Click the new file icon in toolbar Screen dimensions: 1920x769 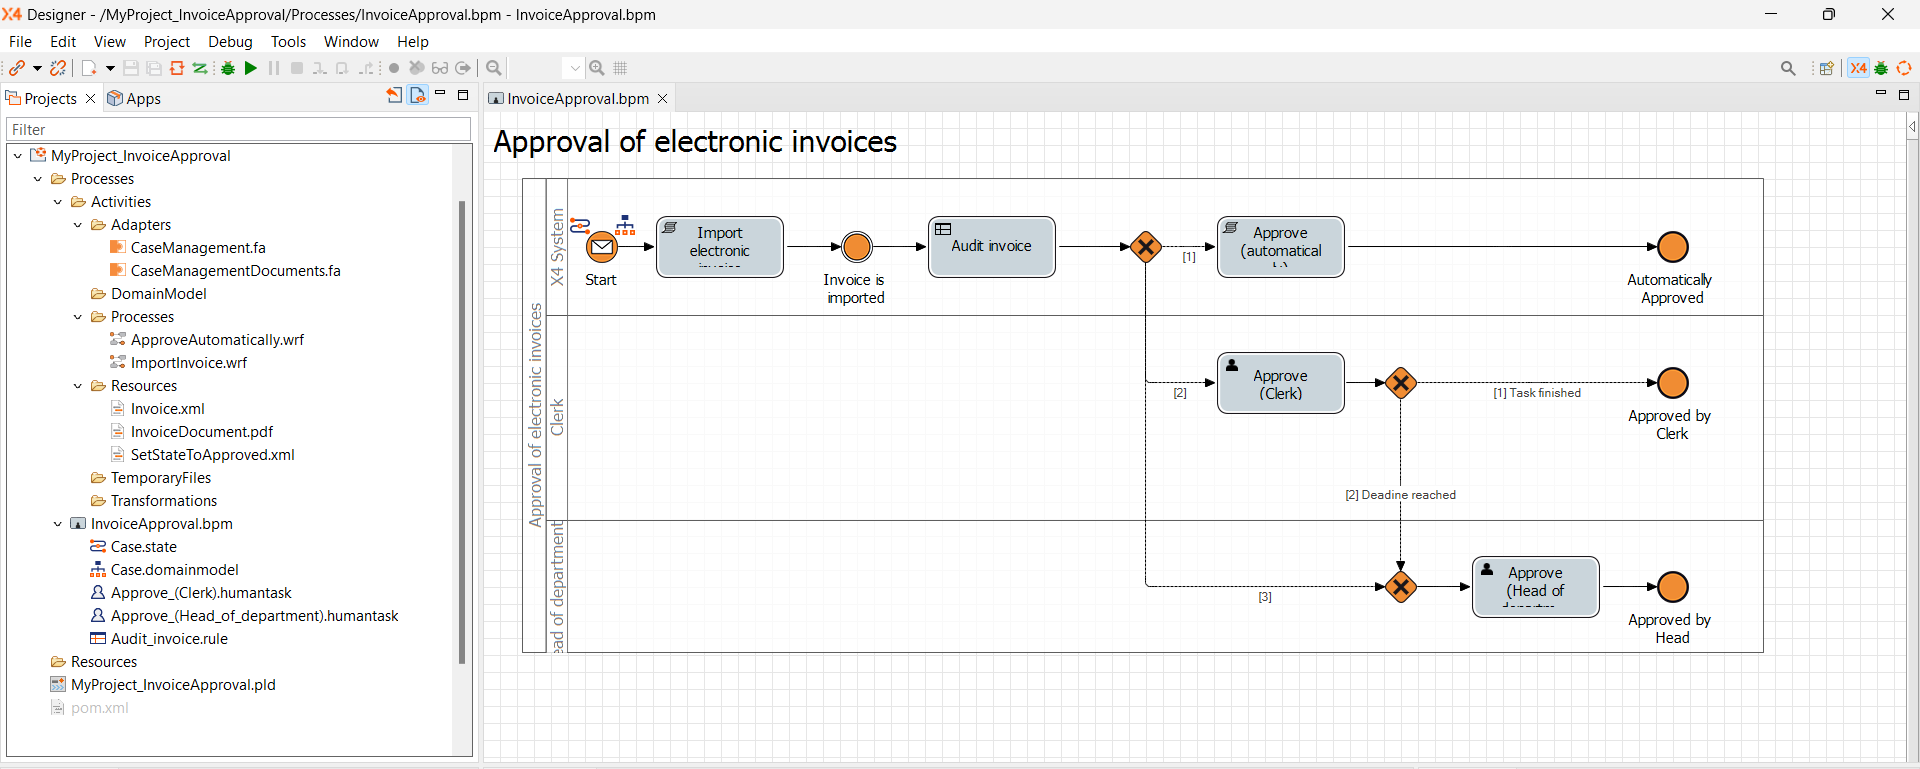[x=90, y=68]
